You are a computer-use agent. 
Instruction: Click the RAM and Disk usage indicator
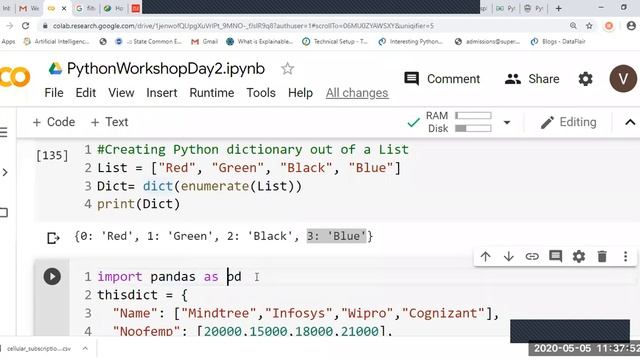pyautogui.click(x=458, y=122)
